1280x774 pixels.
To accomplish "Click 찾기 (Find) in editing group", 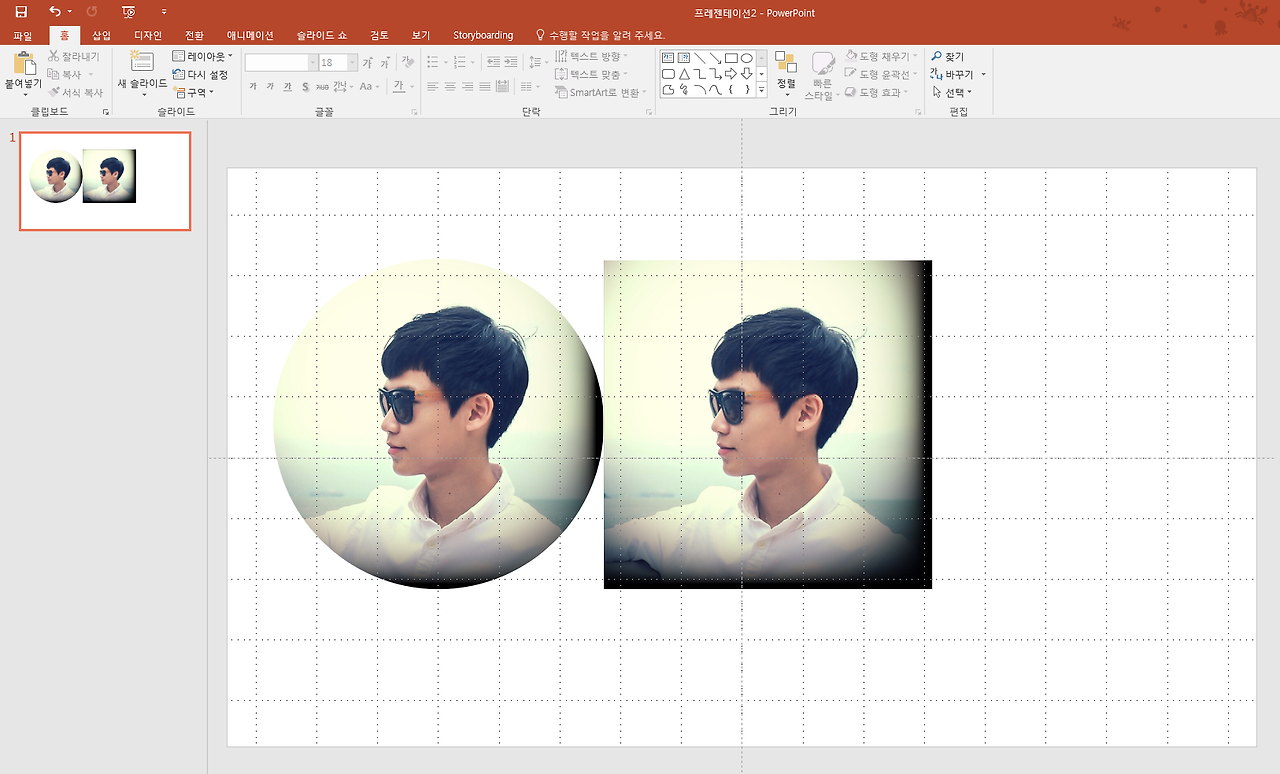I will pos(948,57).
